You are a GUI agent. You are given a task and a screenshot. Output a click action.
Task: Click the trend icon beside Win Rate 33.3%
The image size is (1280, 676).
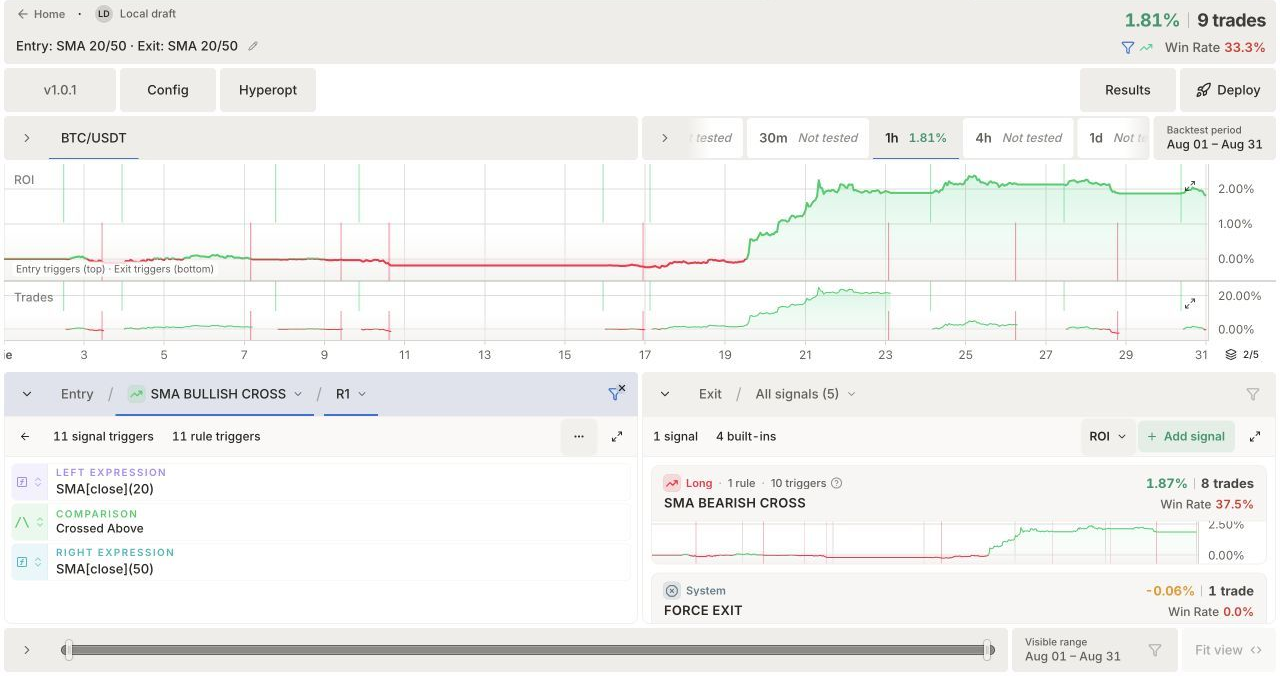1146,47
